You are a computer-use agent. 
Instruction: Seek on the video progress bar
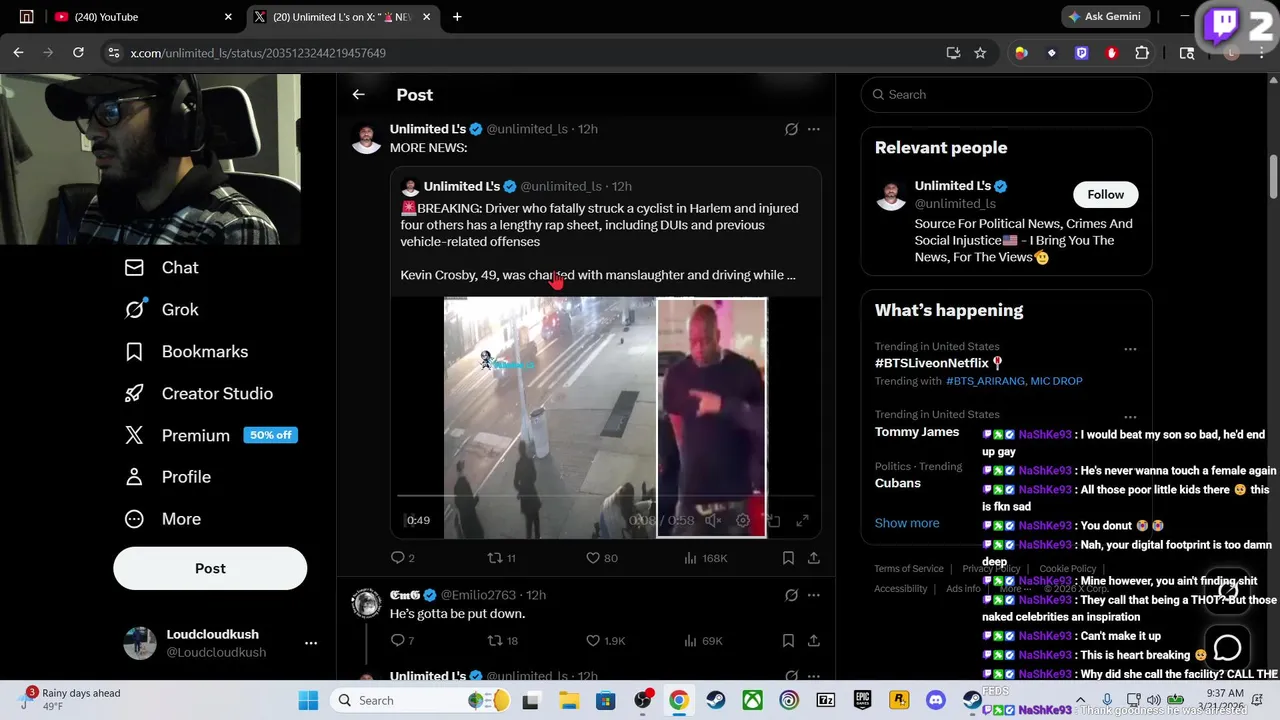pyautogui.click(x=606, y=495)
